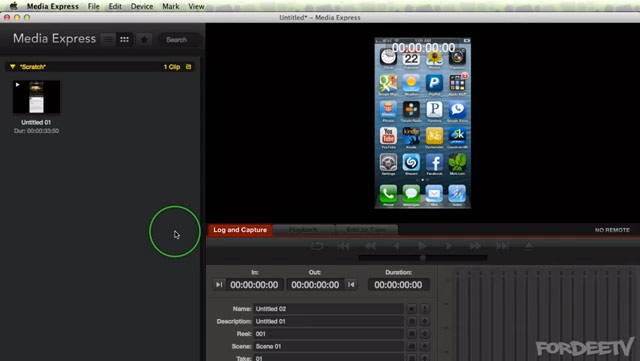Screen dimensions: 640x361
Task: Click the plus button on Scene row
Action: pos(424,347)
